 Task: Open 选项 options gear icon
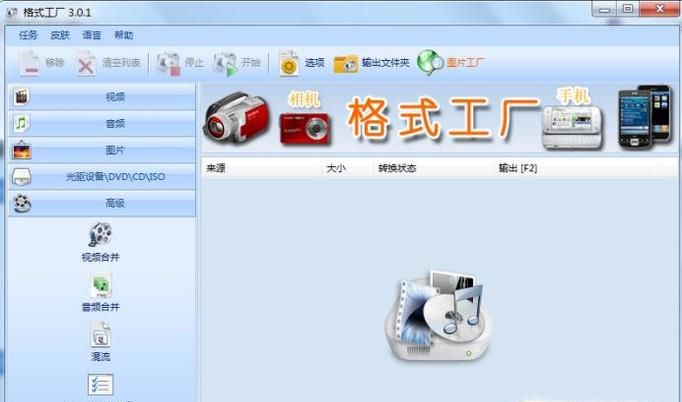point(289,63)
